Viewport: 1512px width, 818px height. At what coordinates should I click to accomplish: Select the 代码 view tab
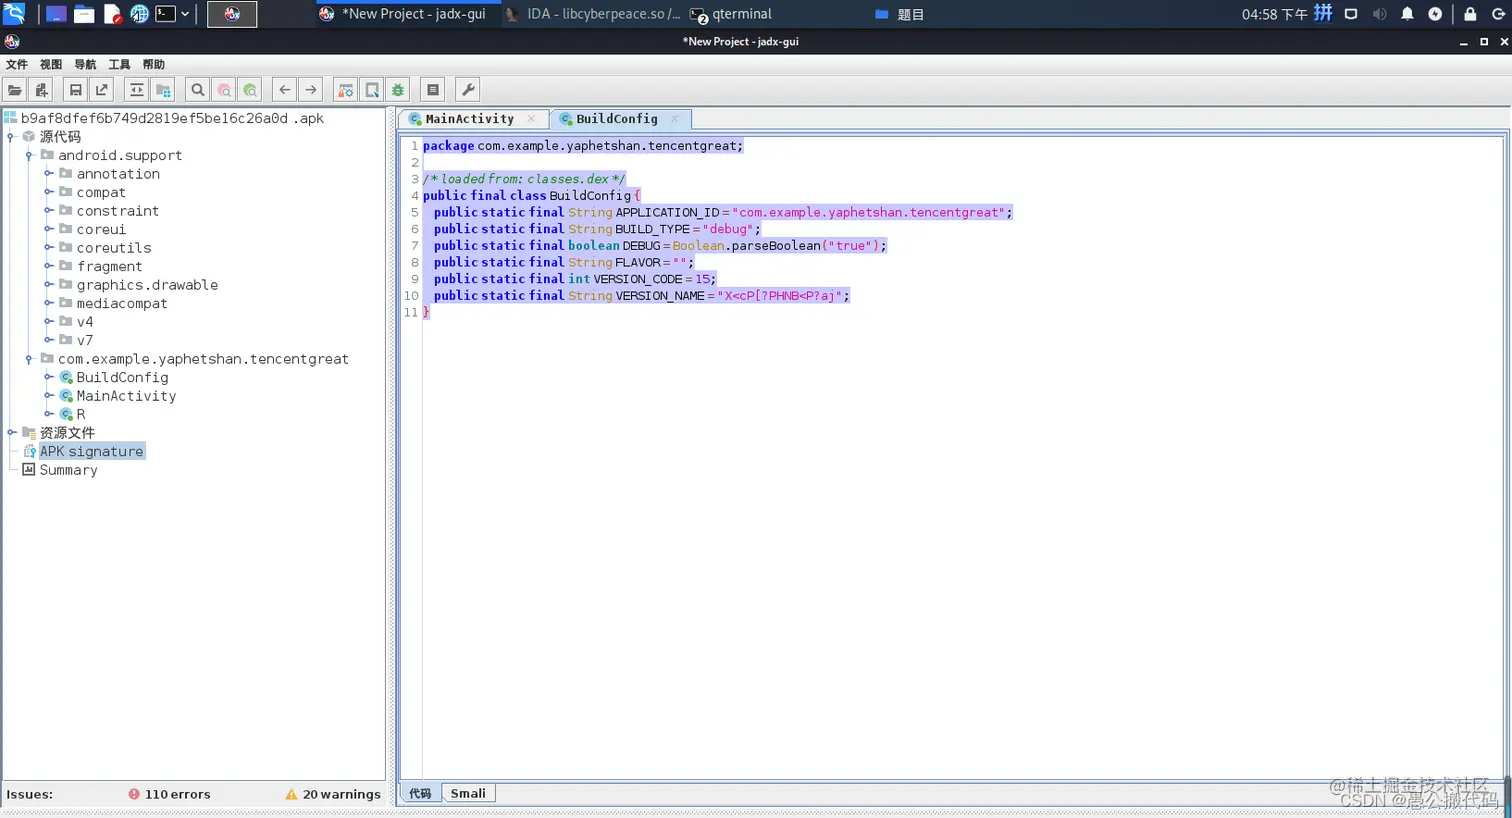pyautogui.click(x=420, y=793)
